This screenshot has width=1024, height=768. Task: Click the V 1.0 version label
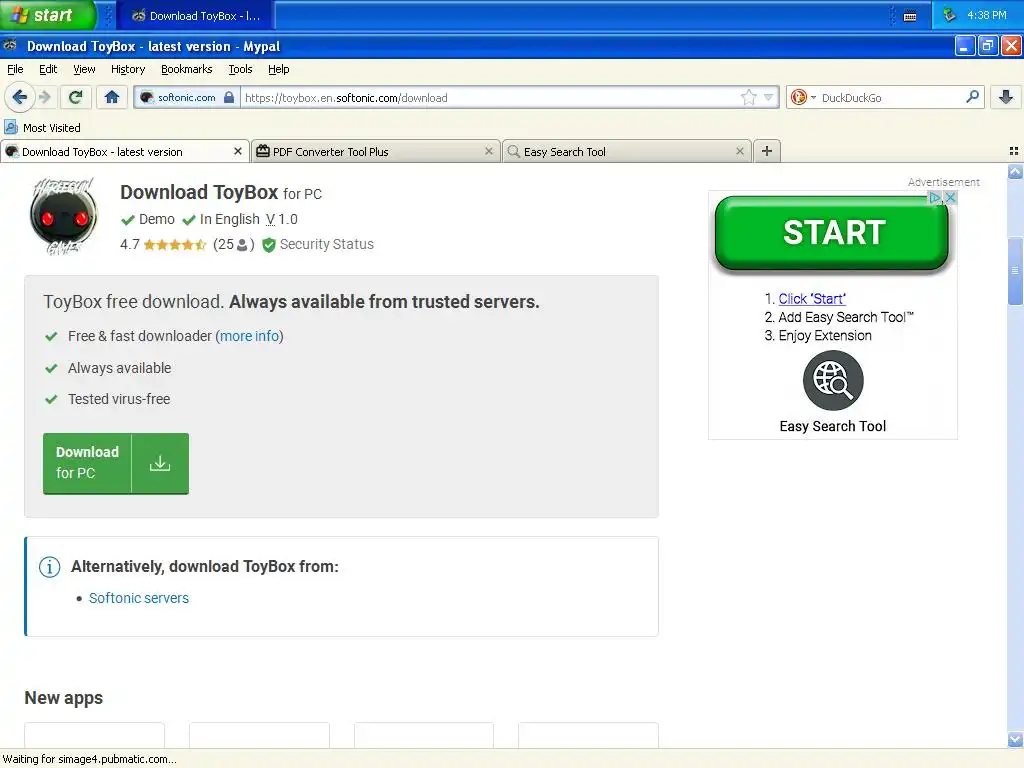pos(281,219)
